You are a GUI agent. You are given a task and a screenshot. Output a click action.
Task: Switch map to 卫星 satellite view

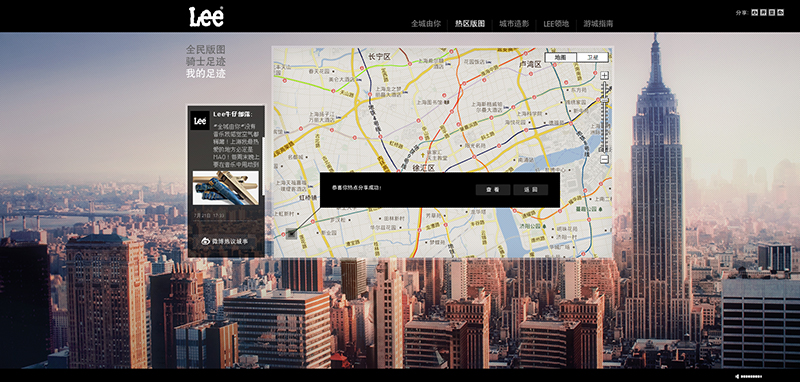tap(592, 58)
